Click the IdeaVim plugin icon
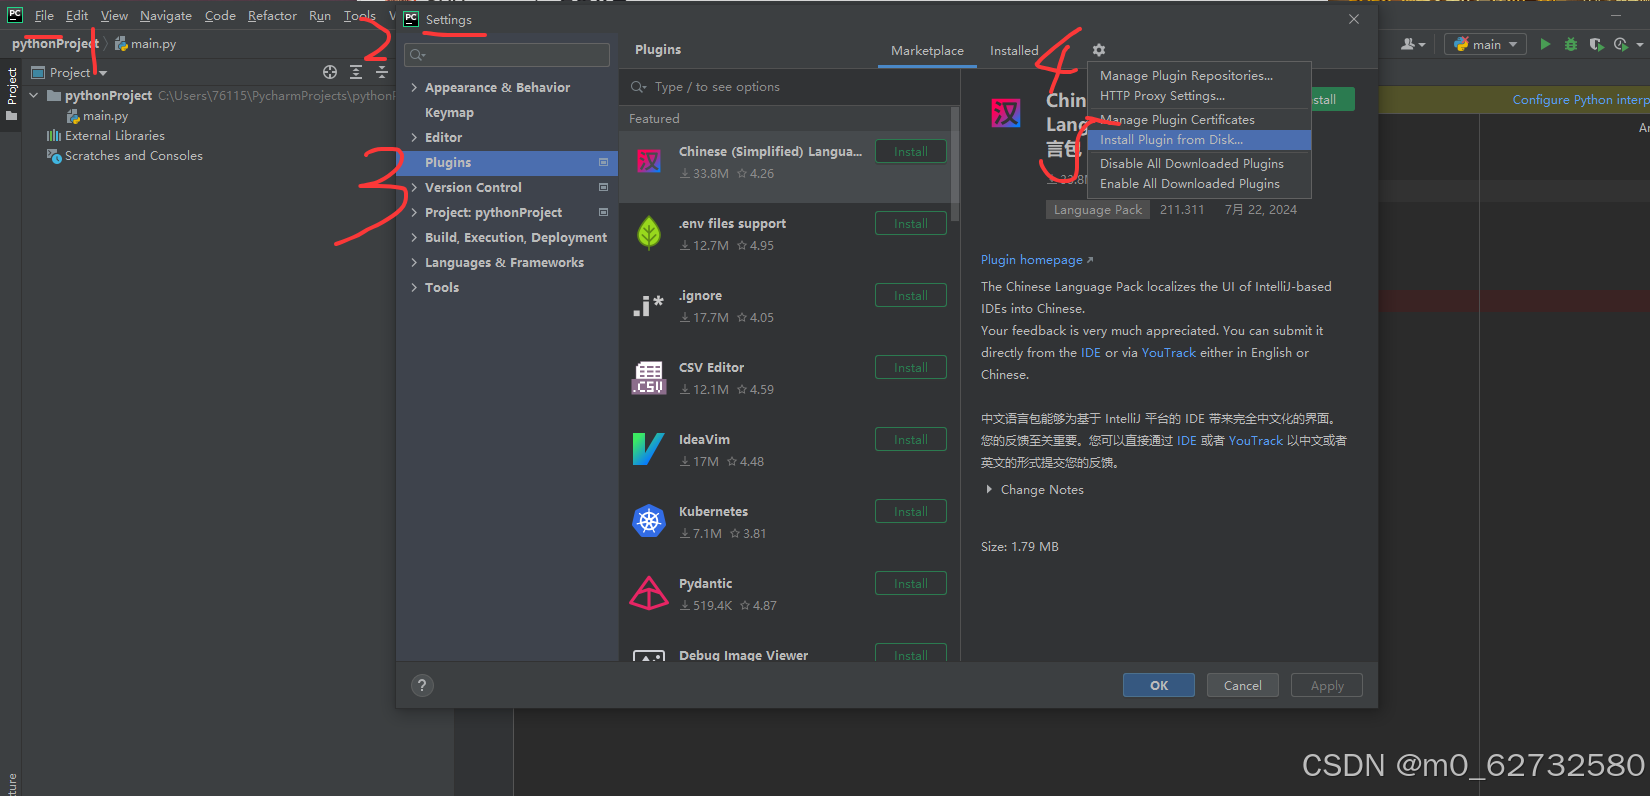This screenshot has width=1650, height=796. click(649, 450)
